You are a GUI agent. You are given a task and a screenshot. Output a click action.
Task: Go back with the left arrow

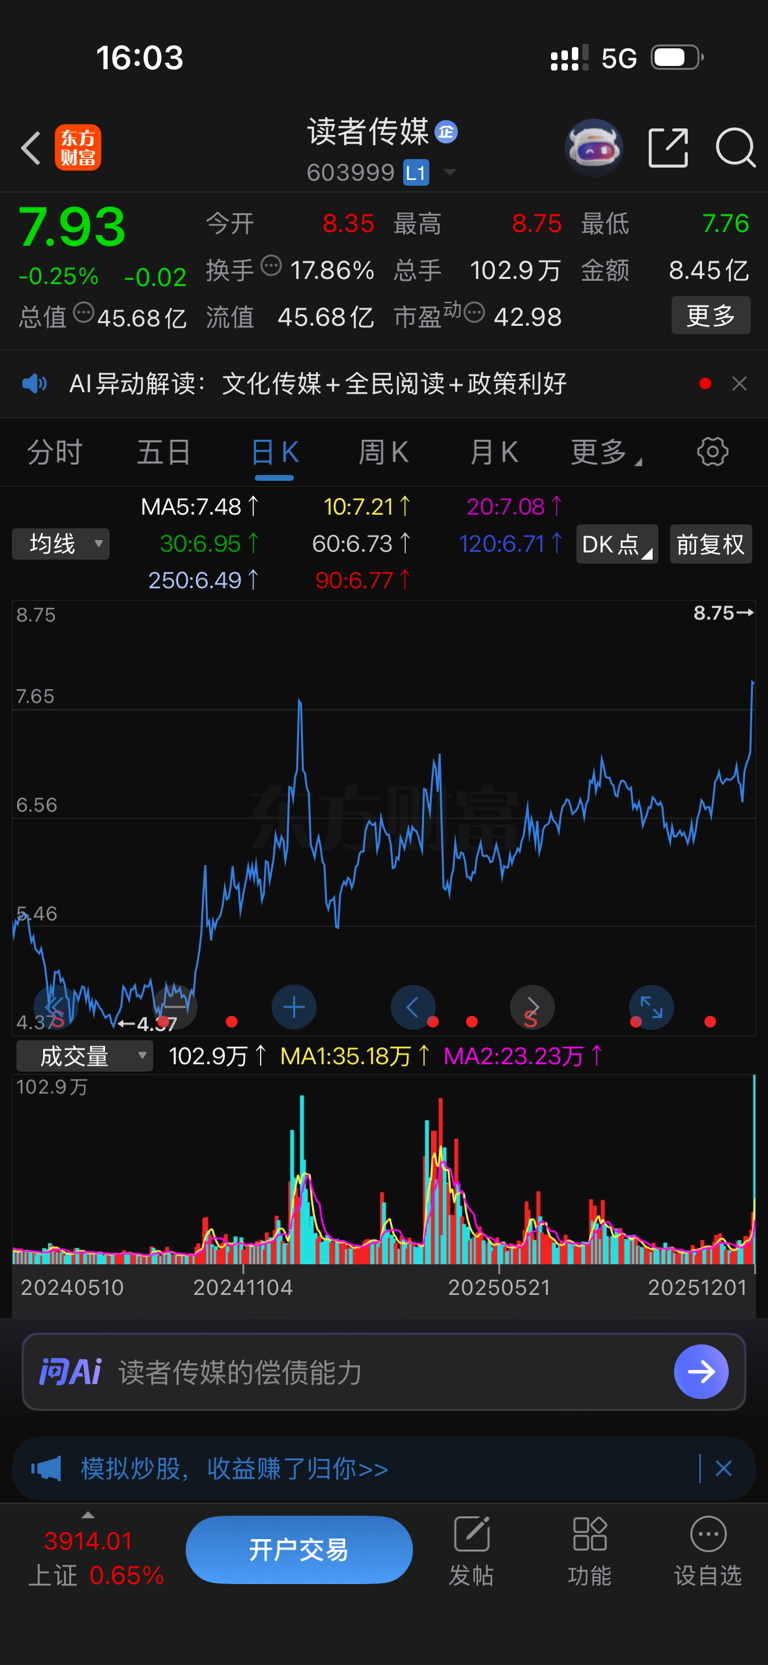(x=31, y=149)
